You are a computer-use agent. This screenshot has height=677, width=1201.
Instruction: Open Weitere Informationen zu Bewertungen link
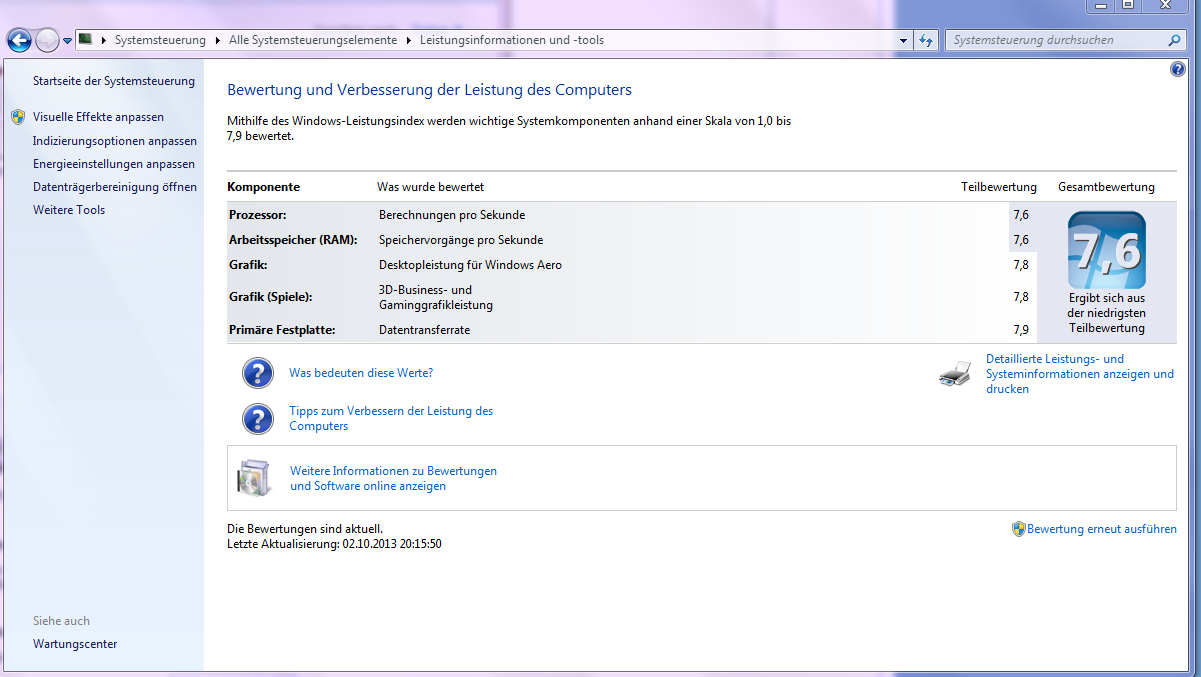click(x=393, y=478)
